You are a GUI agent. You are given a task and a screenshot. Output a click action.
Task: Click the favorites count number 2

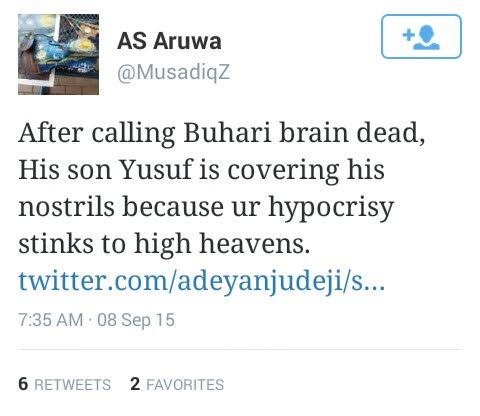135,384
